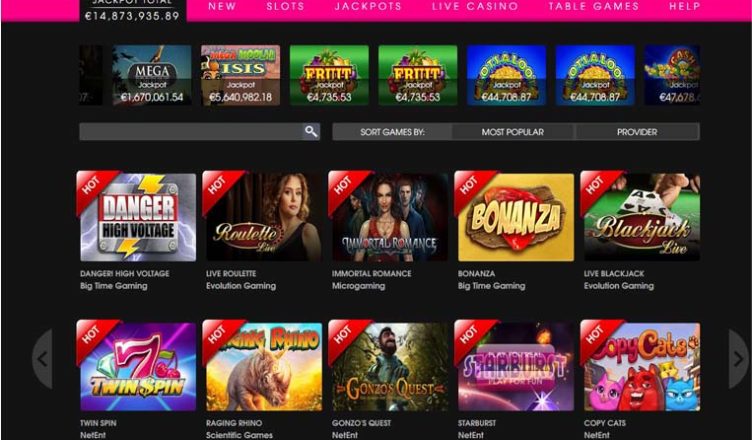Click the Help link

point(685,7)
